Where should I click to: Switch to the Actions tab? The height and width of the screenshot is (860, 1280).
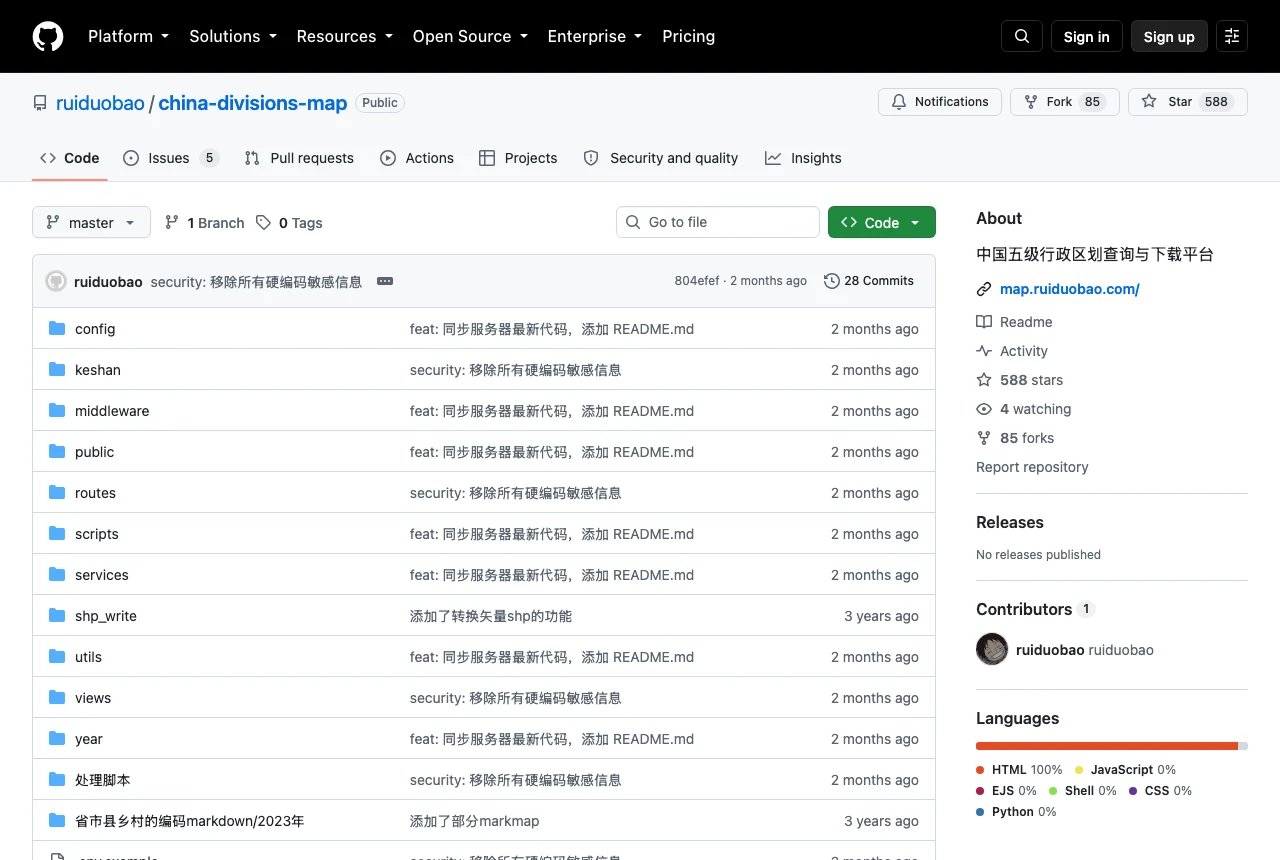tap(417, 158)
